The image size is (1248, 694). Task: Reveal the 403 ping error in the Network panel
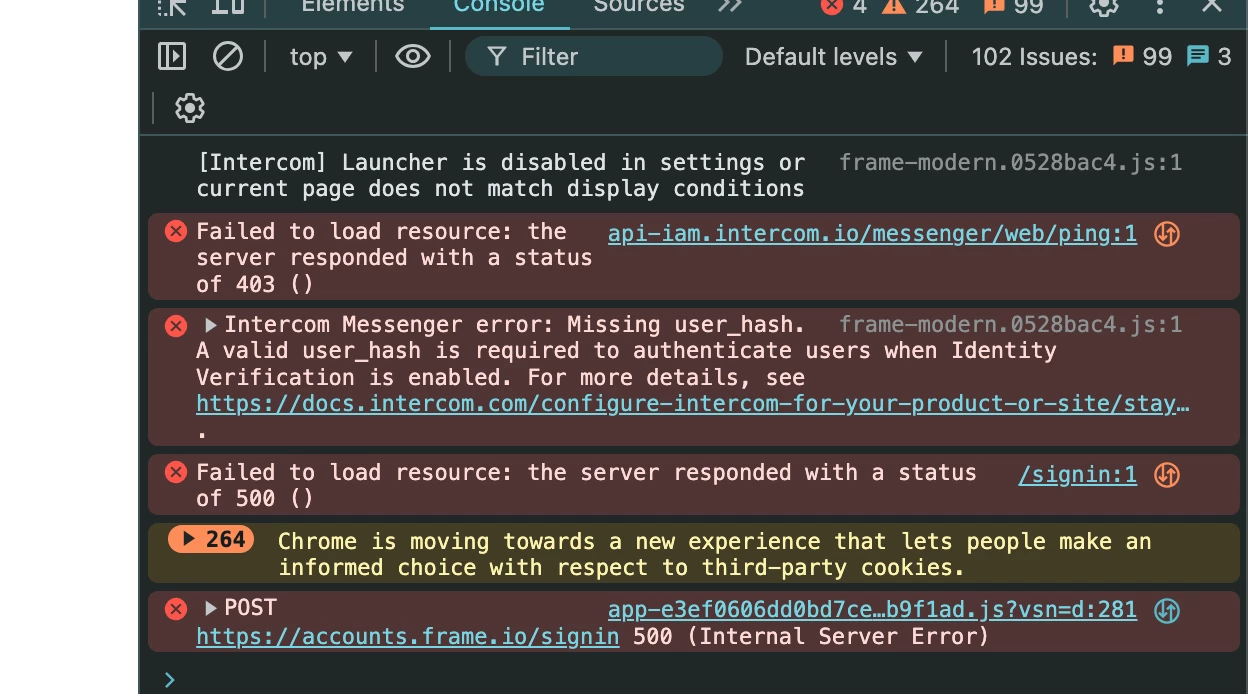click(1167, 234)
